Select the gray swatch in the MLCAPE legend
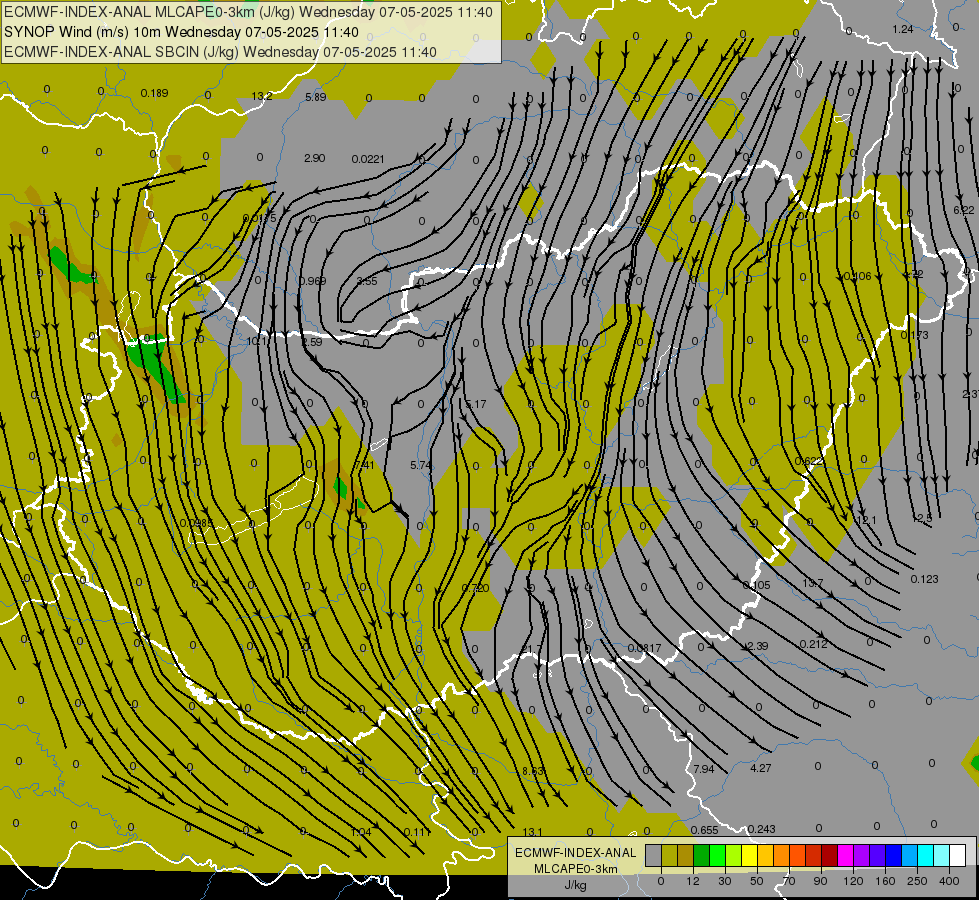This screenshot has width=979, height=900. pos(654,856)
